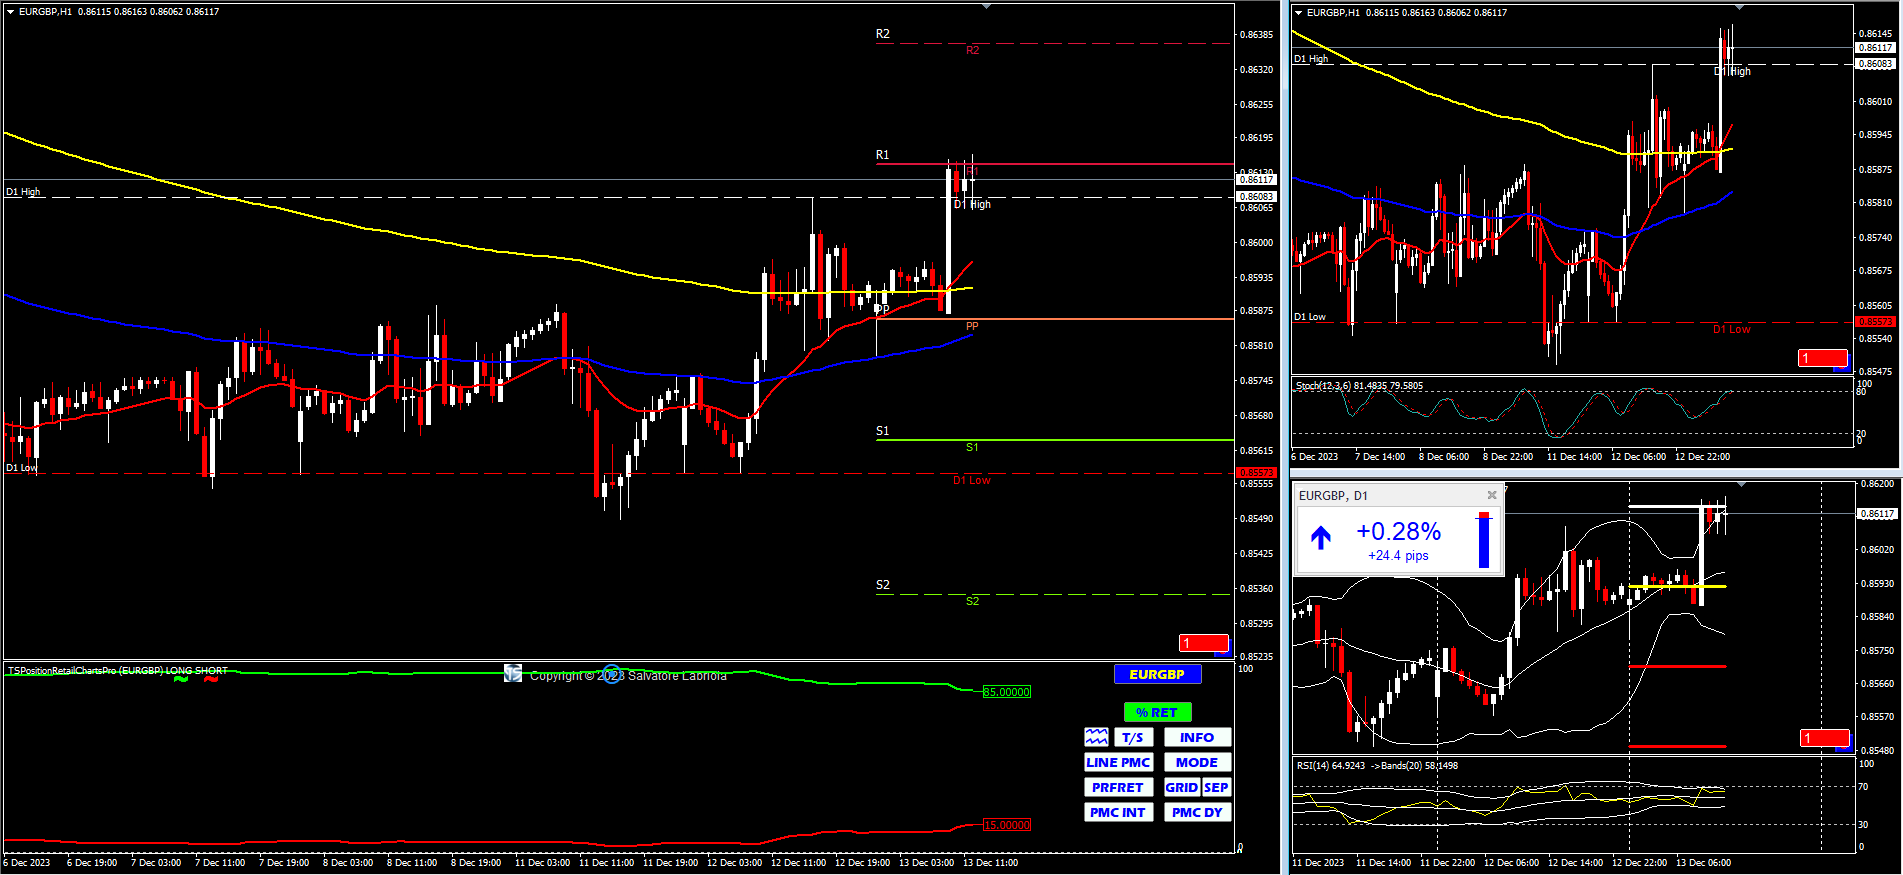Click the logo icon before Copyright text
This screenshot has width=1903, height=875.
pyautogui.click(x=513, y=674)
